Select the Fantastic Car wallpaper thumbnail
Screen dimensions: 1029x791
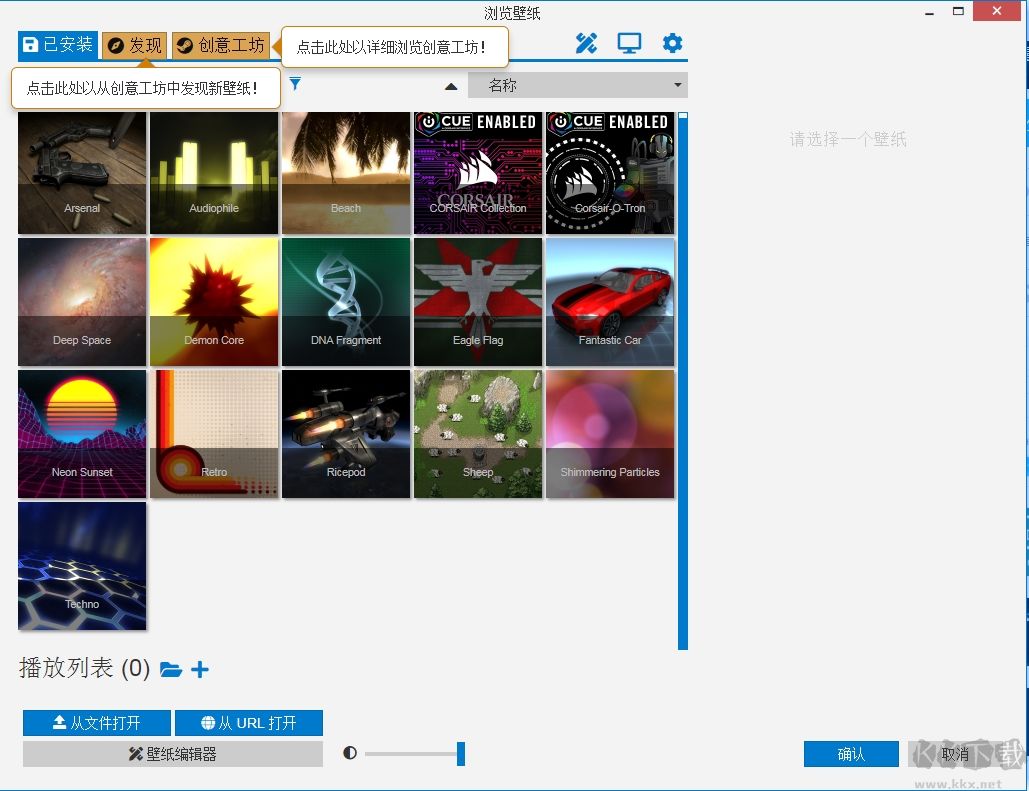[x=610, y=301]
